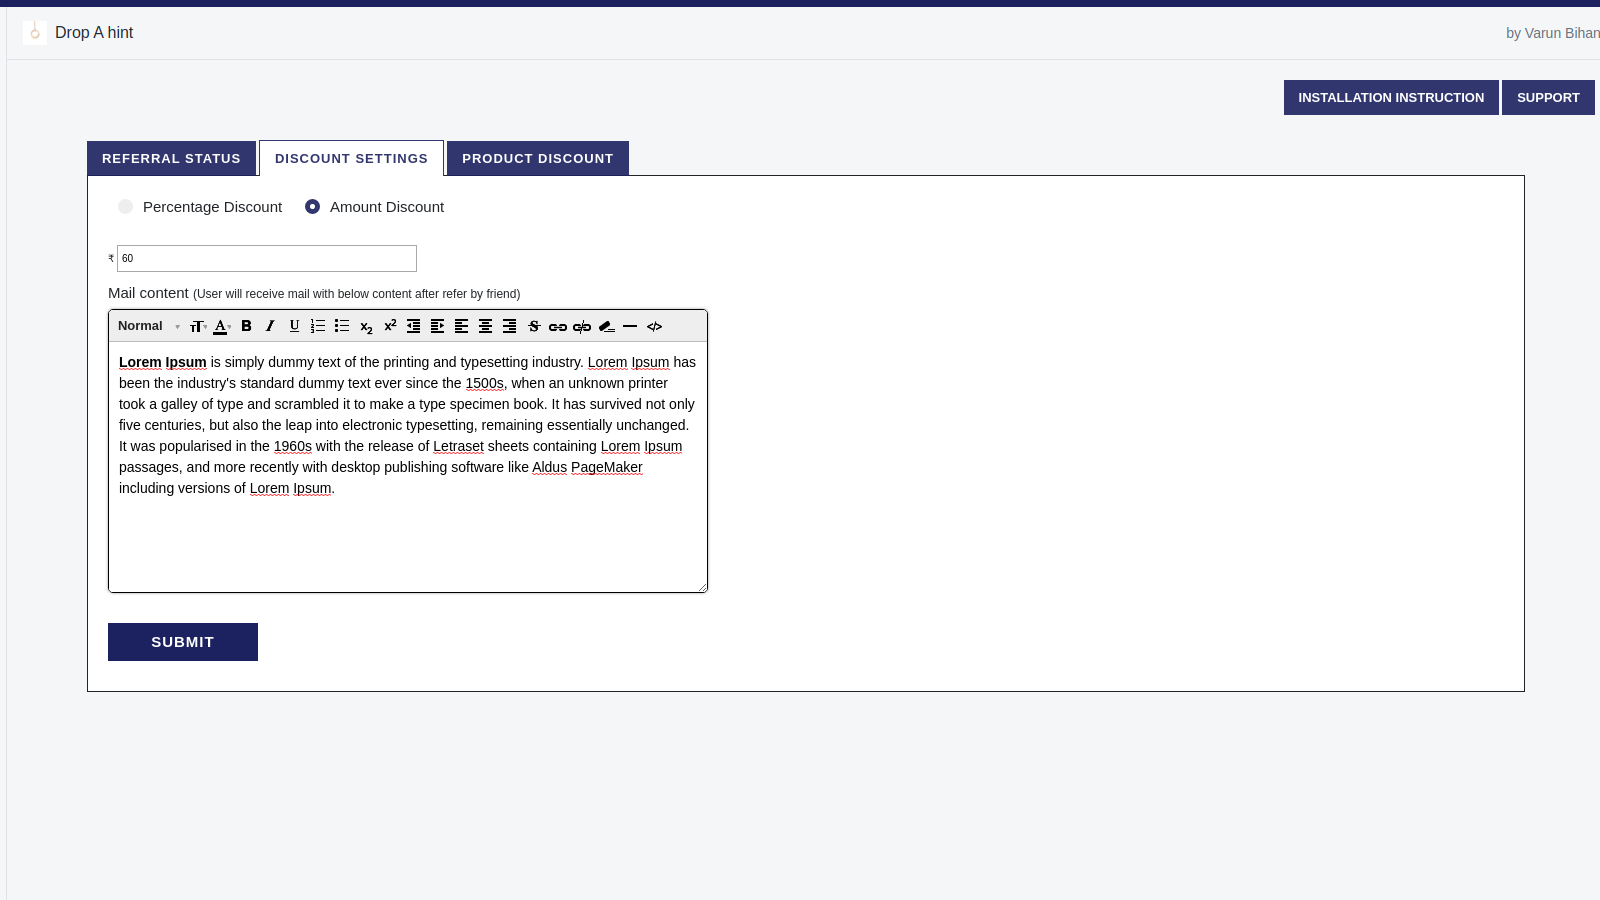Center-align the mail text
This screenshot has height=900, width=1600.
[x=485, y=326]
